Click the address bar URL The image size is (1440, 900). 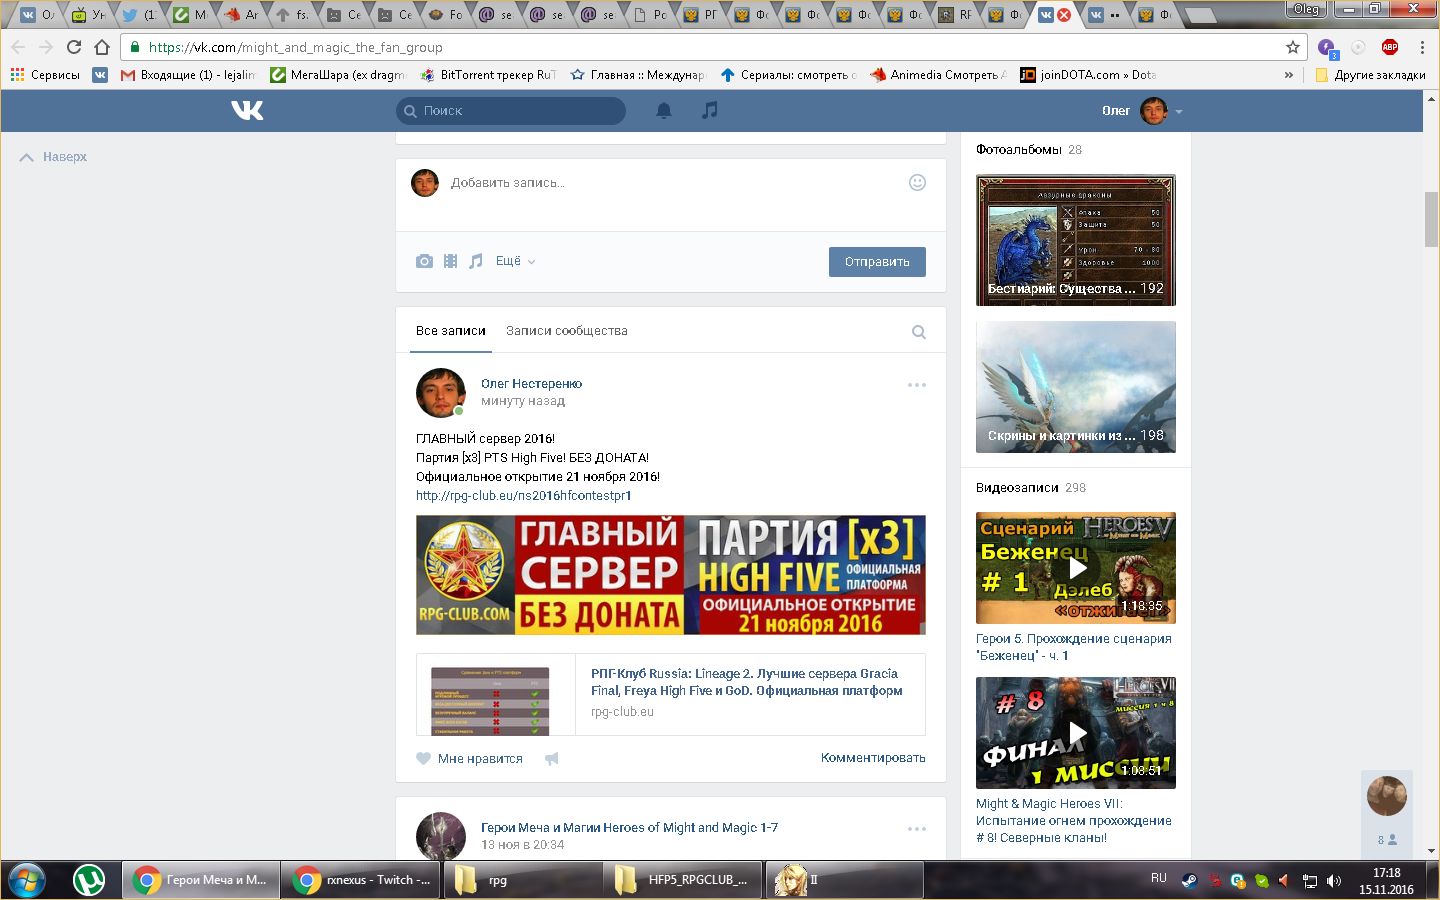(x=295, y=47)
